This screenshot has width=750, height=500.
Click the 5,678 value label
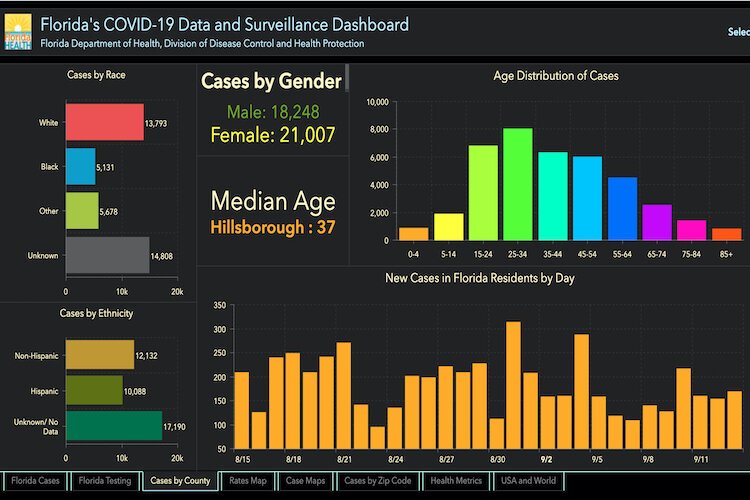pyautogui.click(x=109, y=212)
